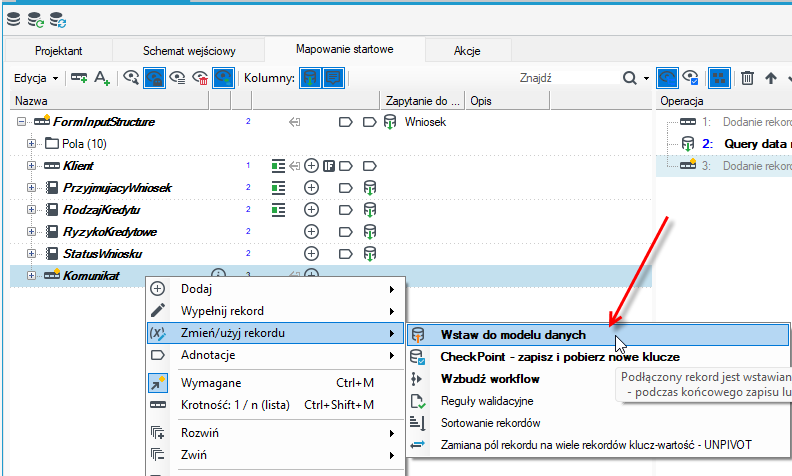Click in the Znajdź search field
Viewport: 792px width, 476px height.
pyautogui.click(x=568, y=78)
